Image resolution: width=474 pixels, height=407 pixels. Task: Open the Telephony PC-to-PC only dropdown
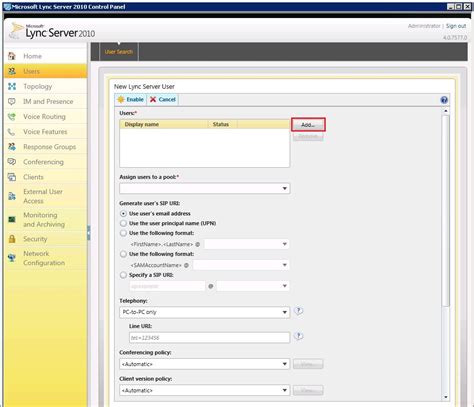tap(205, 312)
